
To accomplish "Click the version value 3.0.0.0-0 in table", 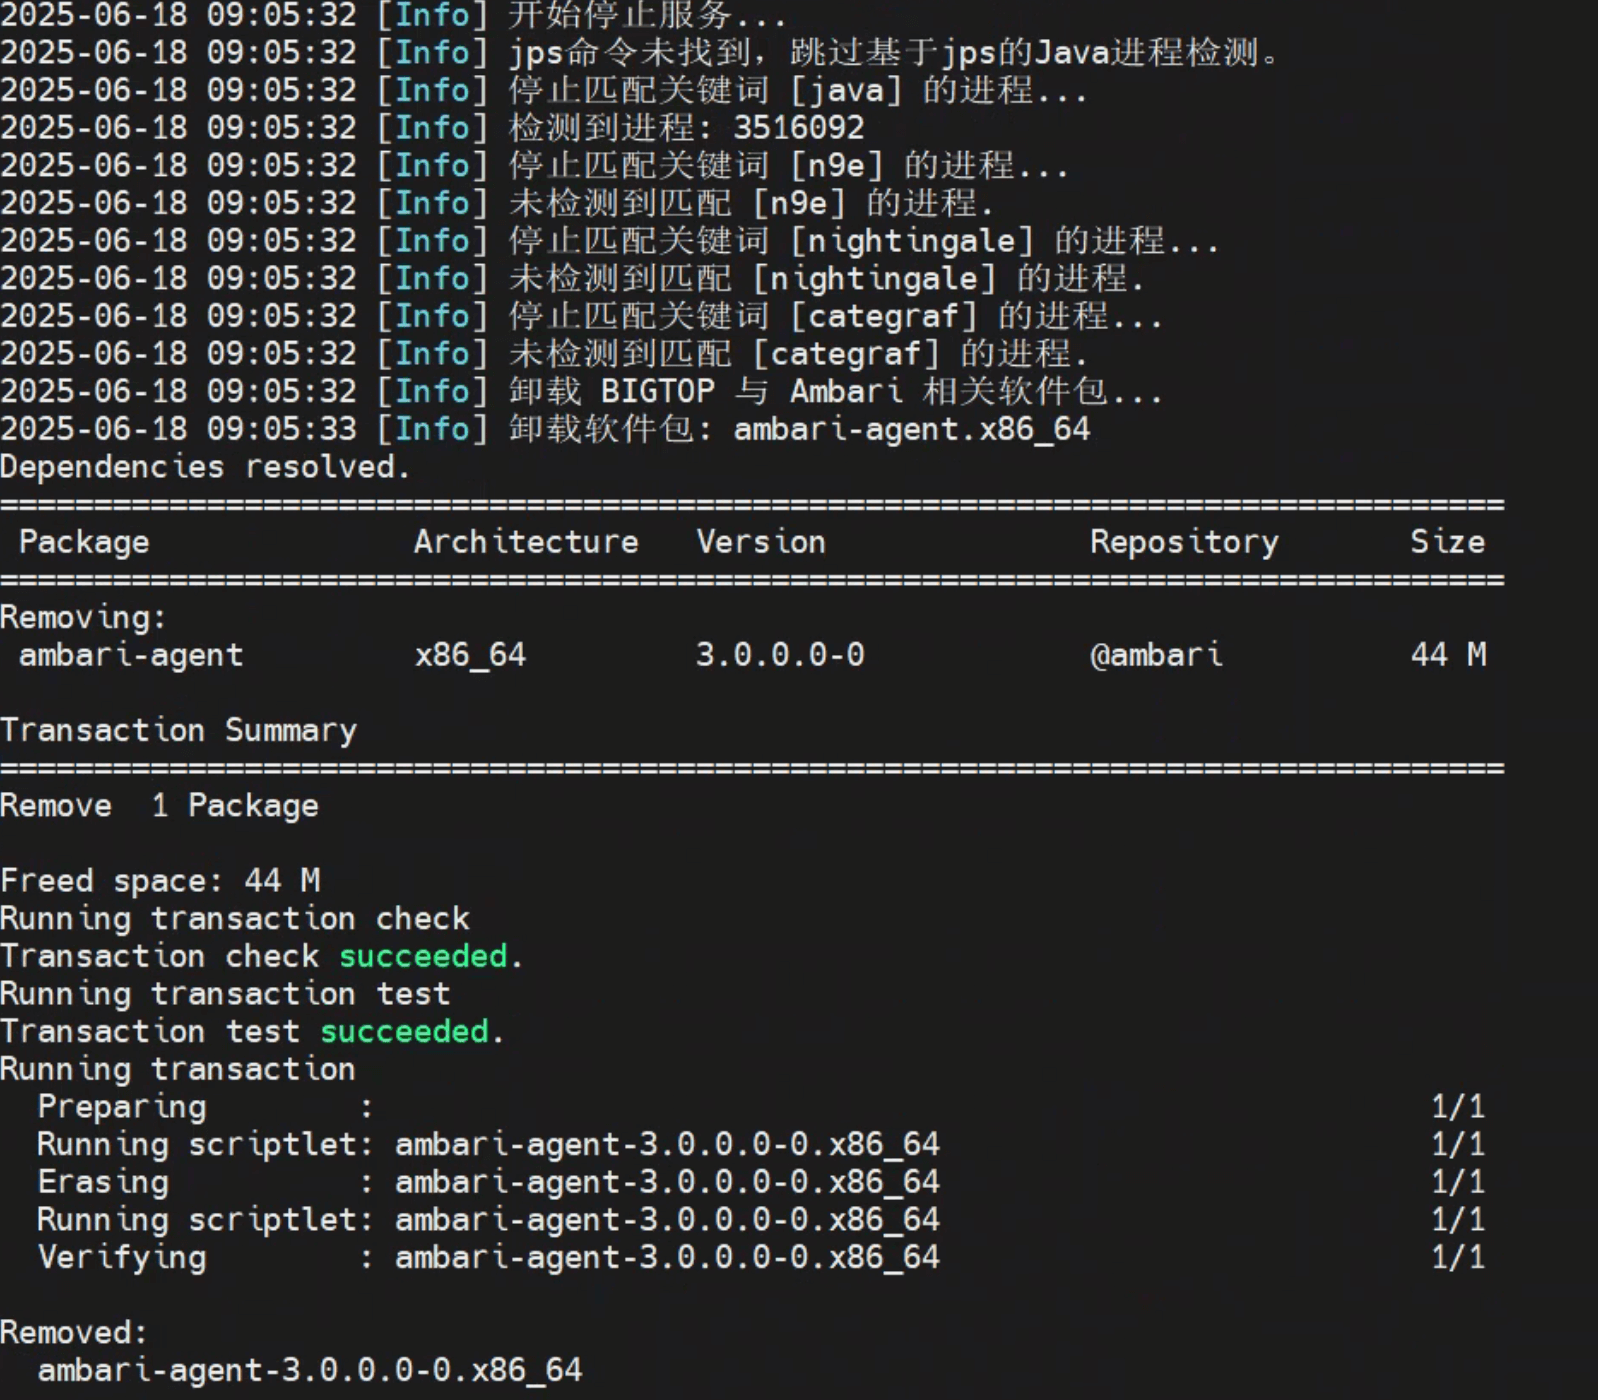I will (780, 655).
